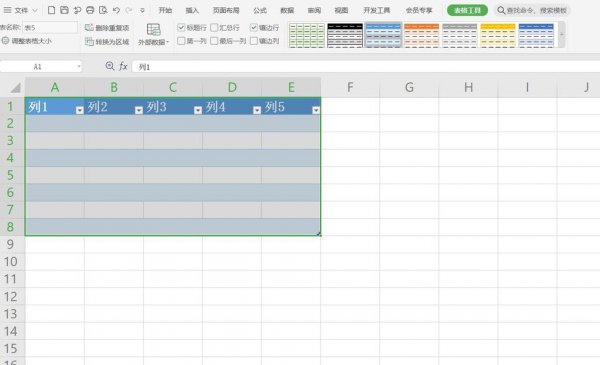Open the 列2 filter dropdown

click(139, 110)
